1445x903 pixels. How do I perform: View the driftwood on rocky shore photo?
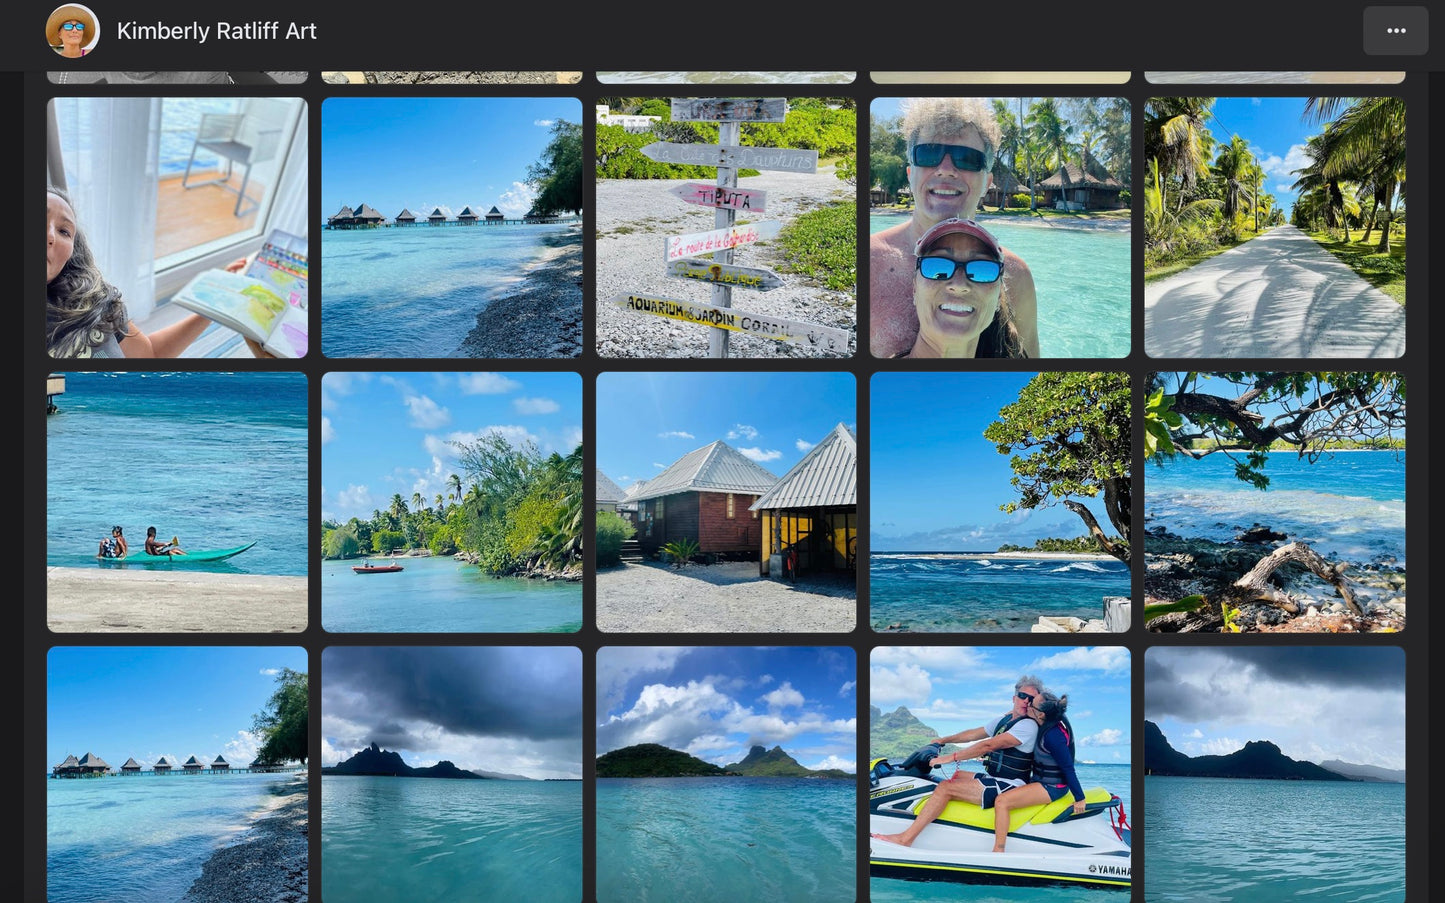pyautogui.click(x=1274, y=502)
